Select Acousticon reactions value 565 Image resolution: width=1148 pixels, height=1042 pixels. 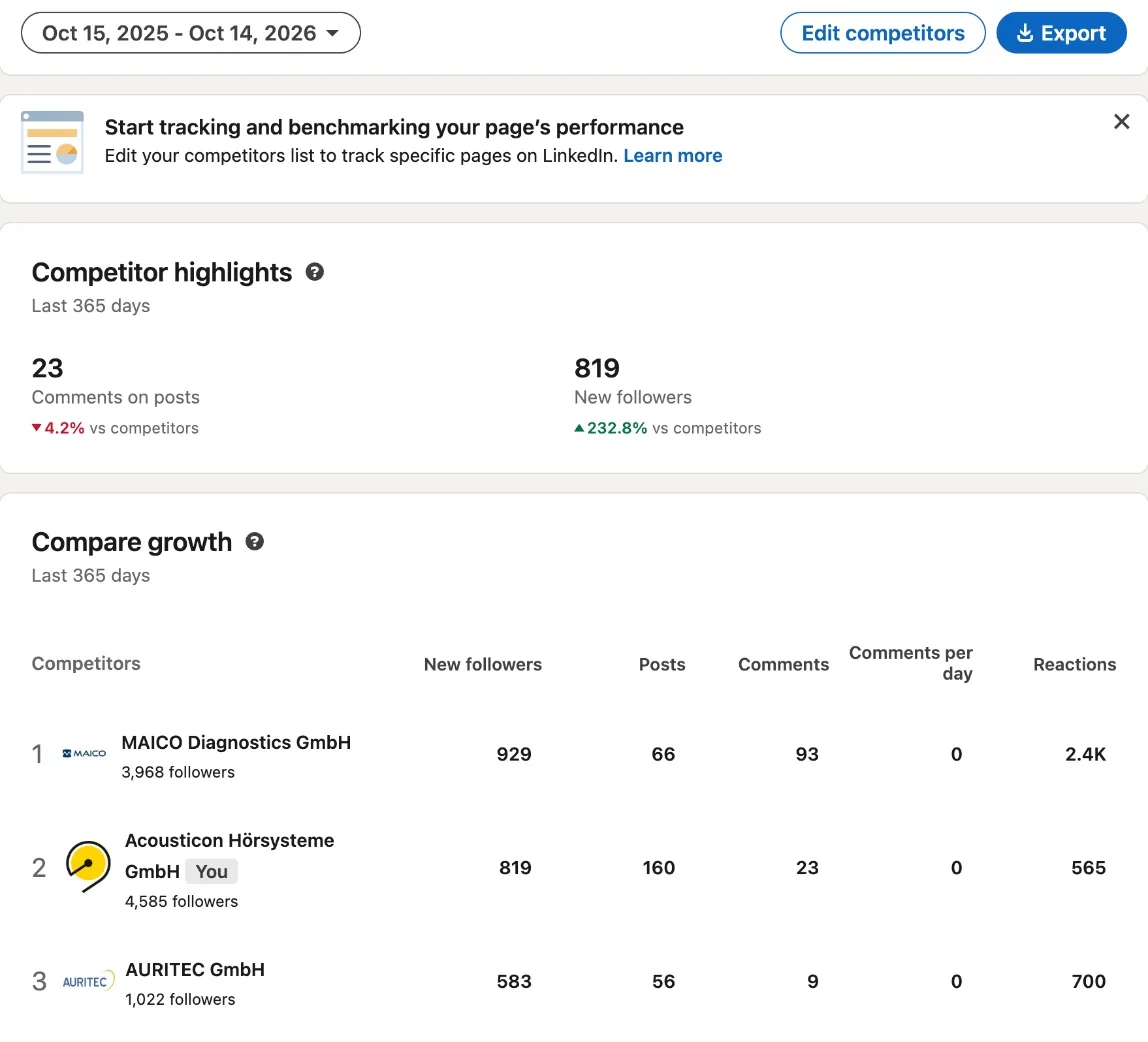[x=1089, y=868]
